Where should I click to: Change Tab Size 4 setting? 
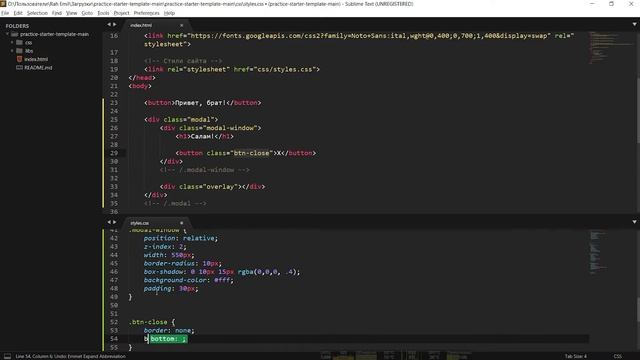[576, 356]
